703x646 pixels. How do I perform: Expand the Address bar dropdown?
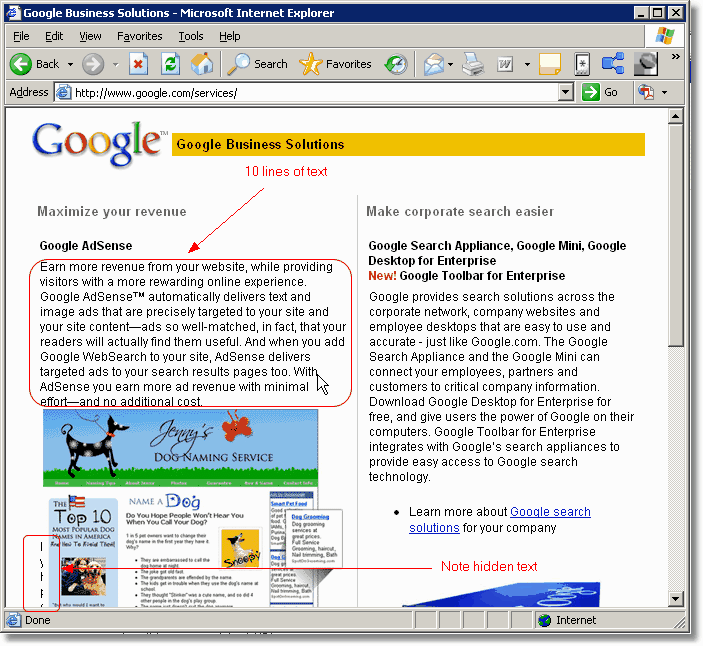tap(566, 93)
